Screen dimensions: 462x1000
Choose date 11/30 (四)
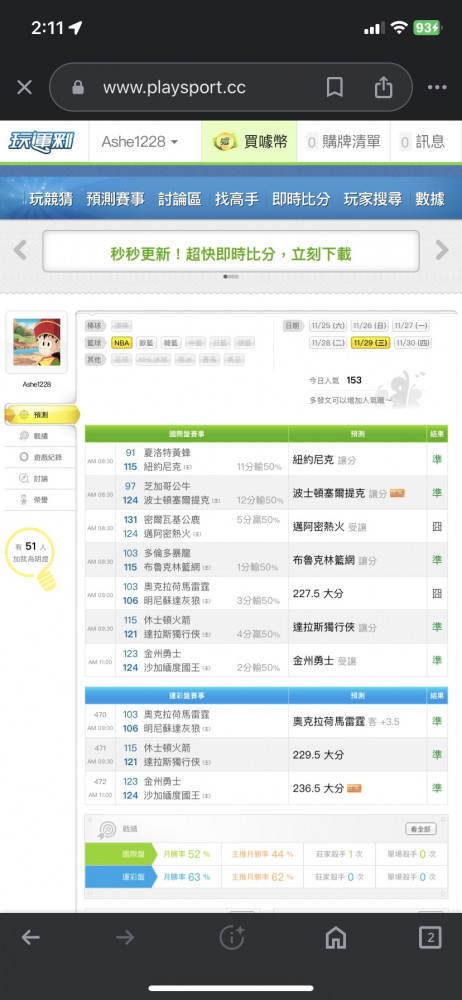pos(412,342)
